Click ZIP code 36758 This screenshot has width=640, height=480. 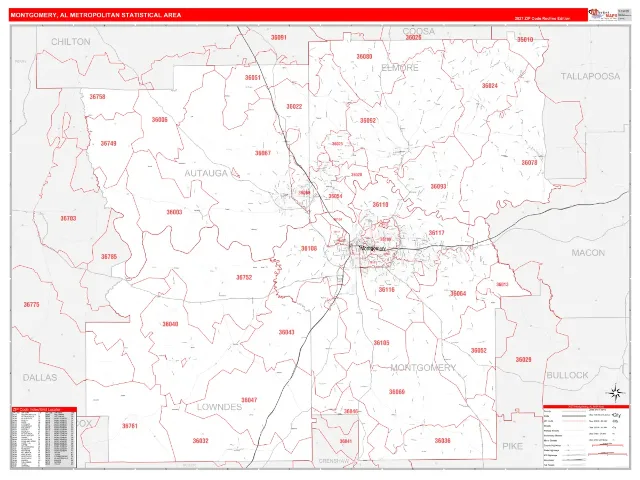(98, 97)
